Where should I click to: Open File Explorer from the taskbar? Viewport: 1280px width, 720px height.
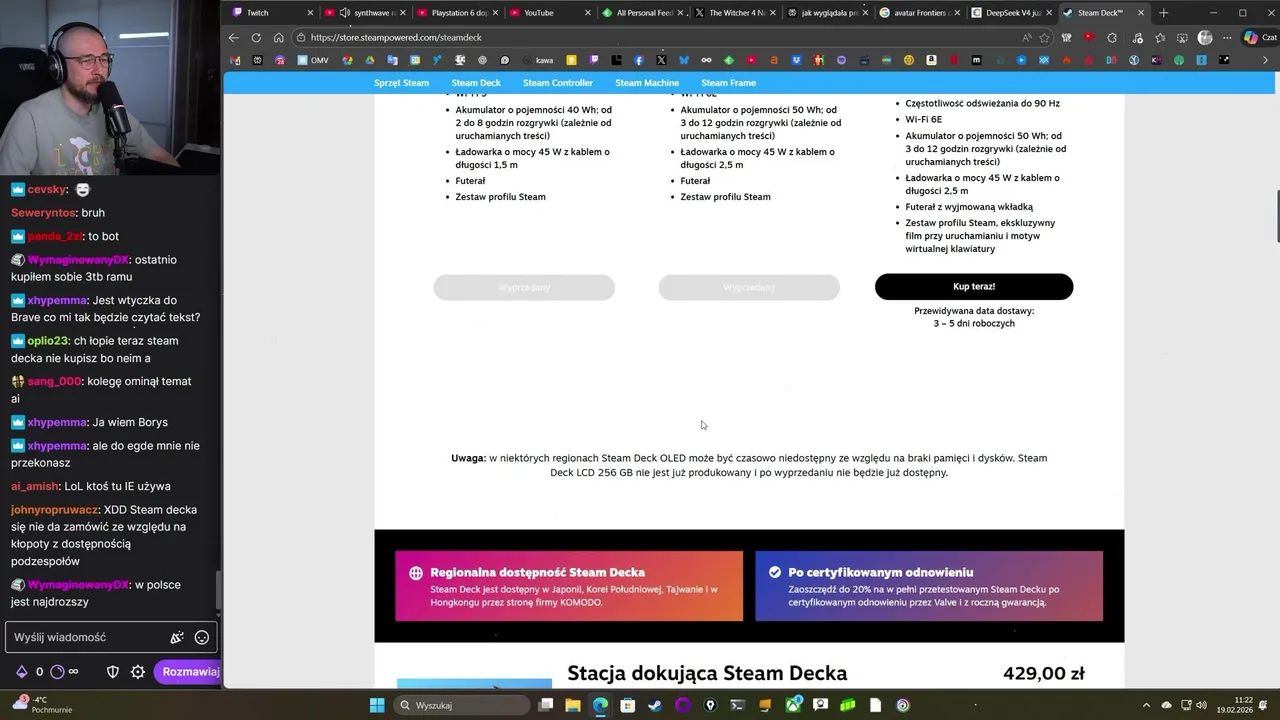pos(573,705)
